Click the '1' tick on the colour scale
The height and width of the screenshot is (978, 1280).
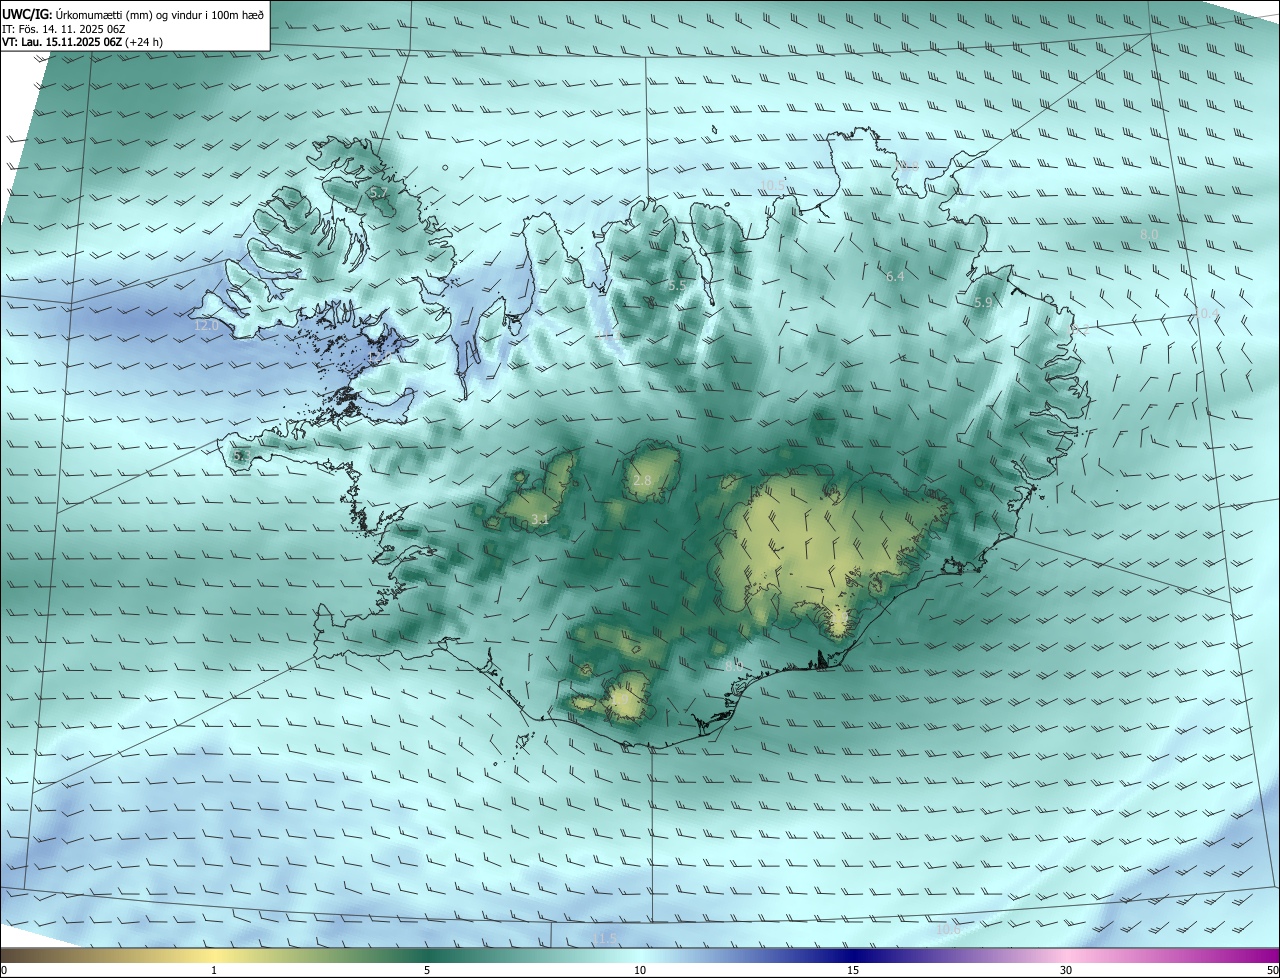coord(214,970)
